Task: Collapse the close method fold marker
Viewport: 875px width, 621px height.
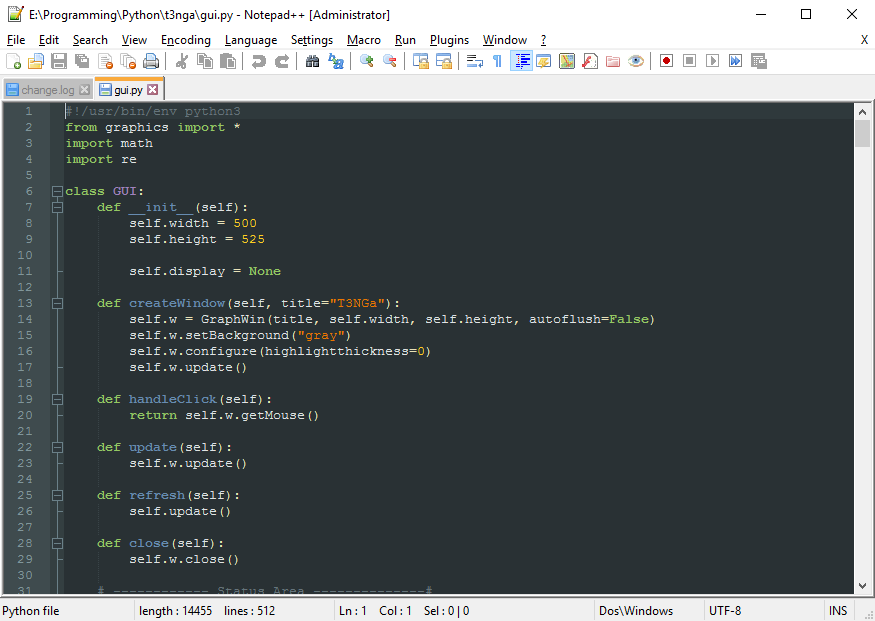Action: [x=57, y=543]
